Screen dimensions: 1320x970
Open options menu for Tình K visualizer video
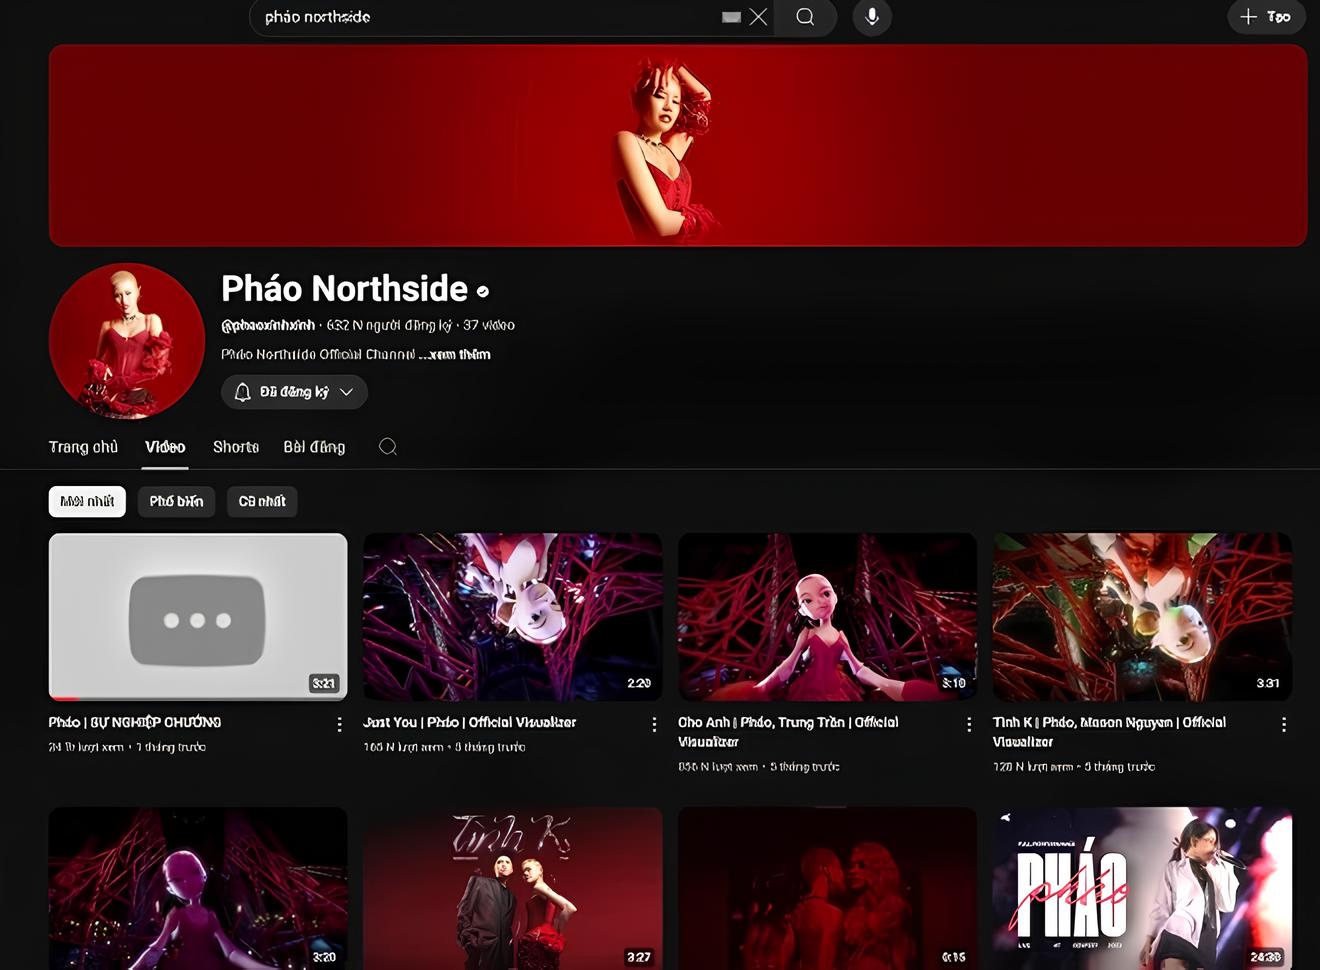coord(1284,724)
